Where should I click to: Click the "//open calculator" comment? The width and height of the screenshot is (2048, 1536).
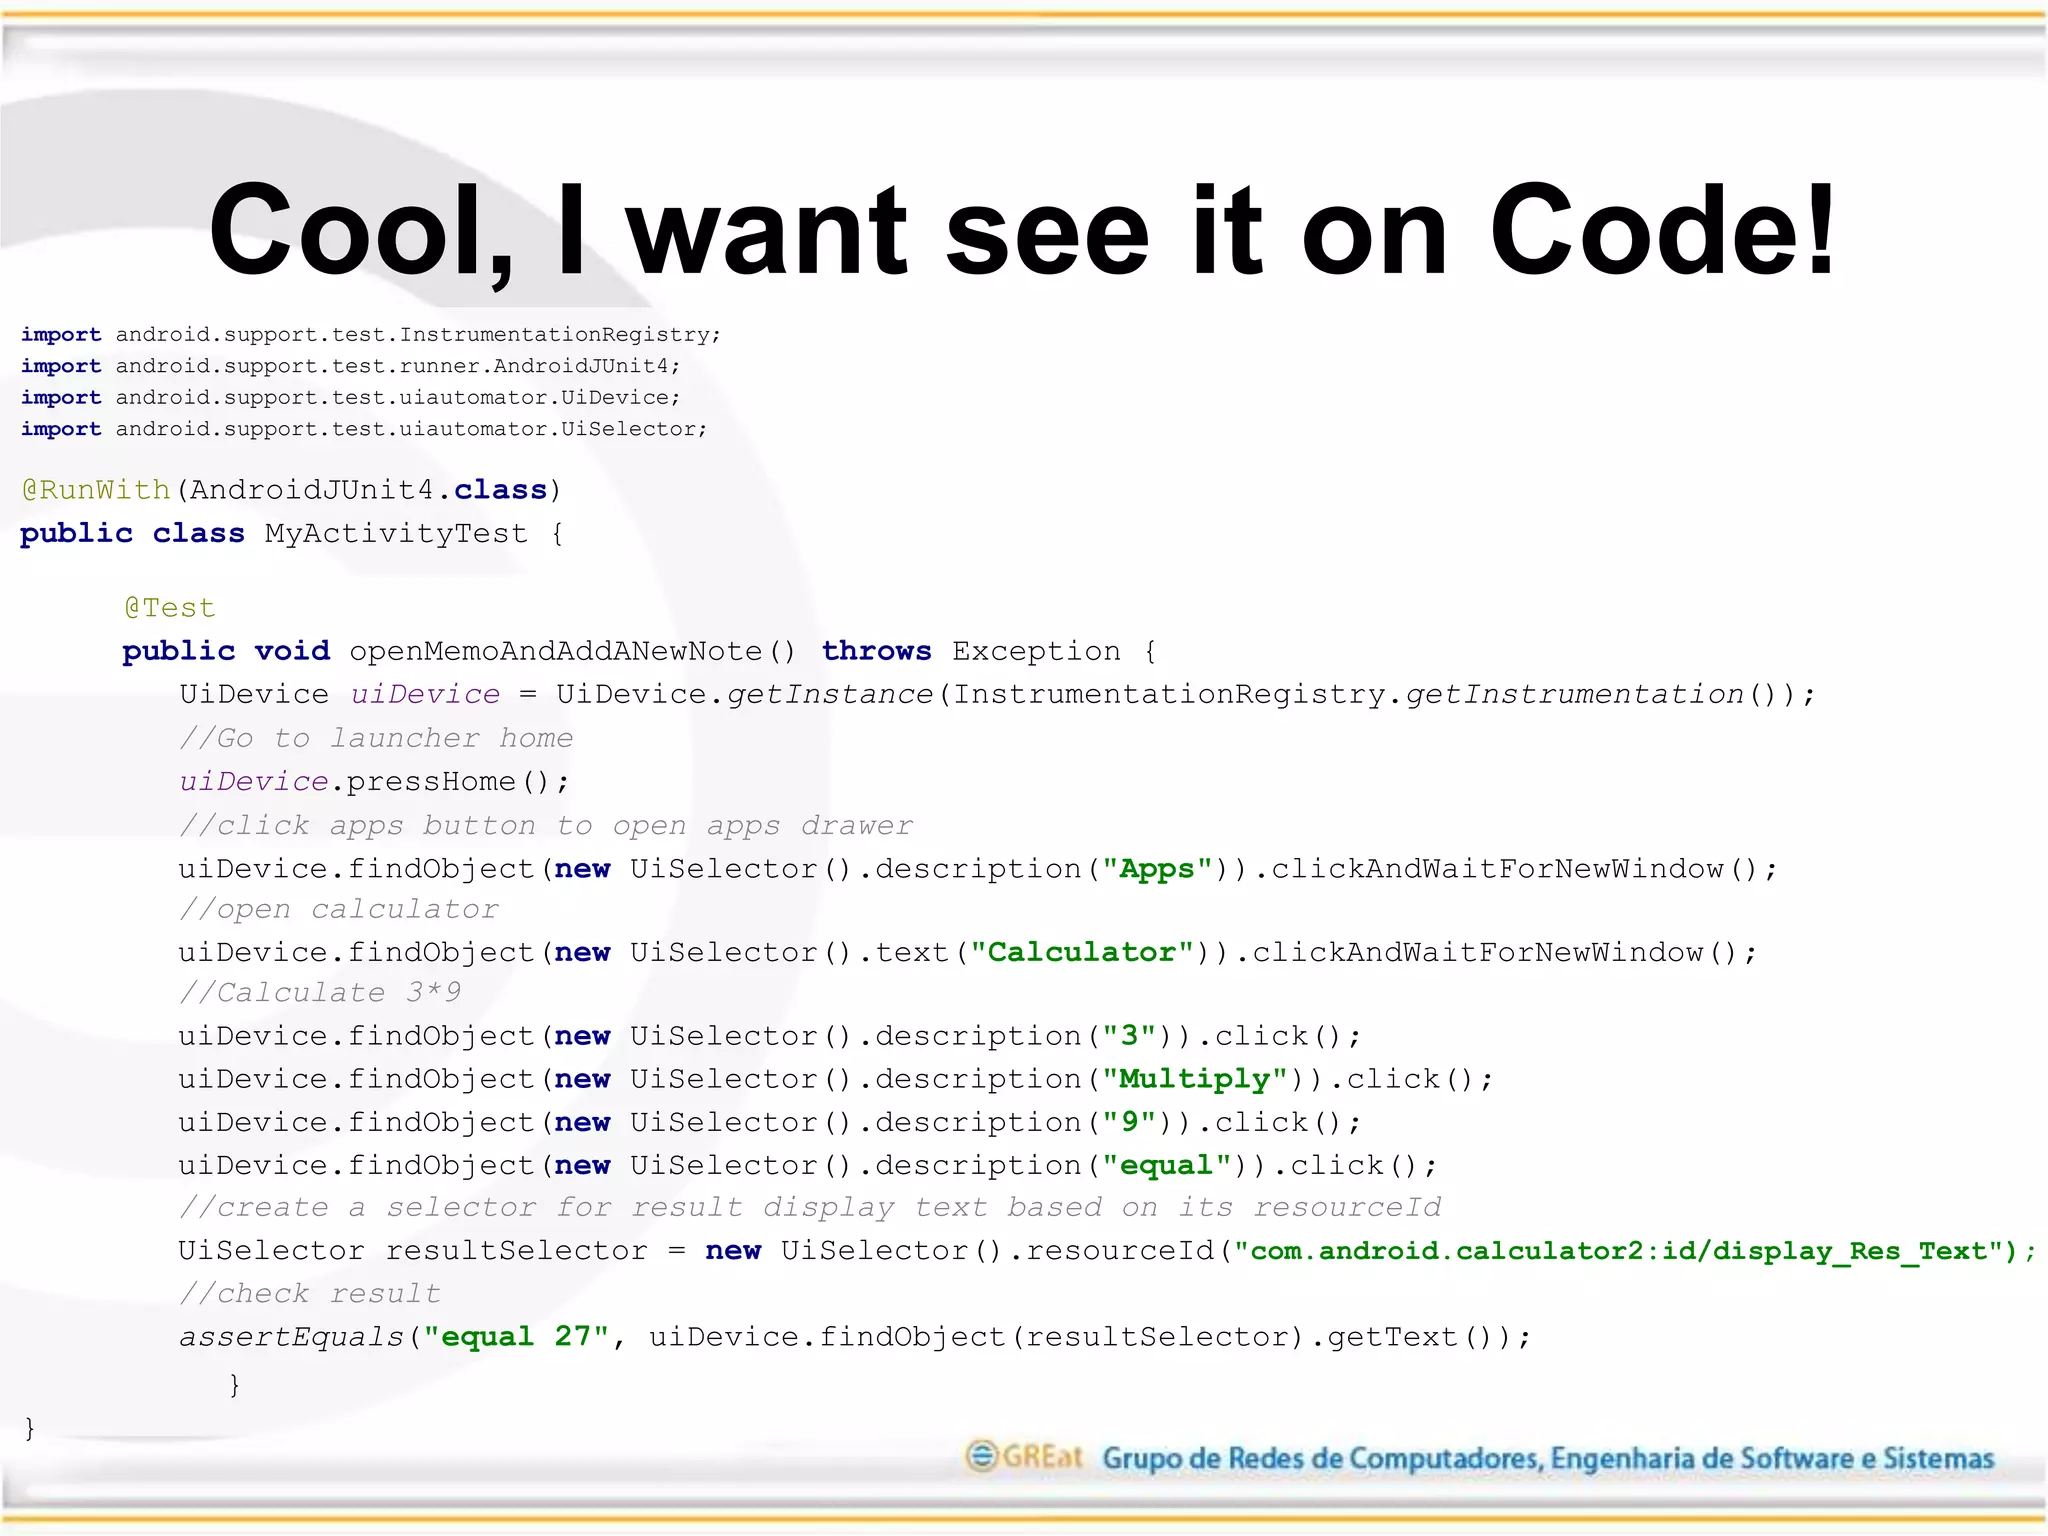click(x=339, y=909)
